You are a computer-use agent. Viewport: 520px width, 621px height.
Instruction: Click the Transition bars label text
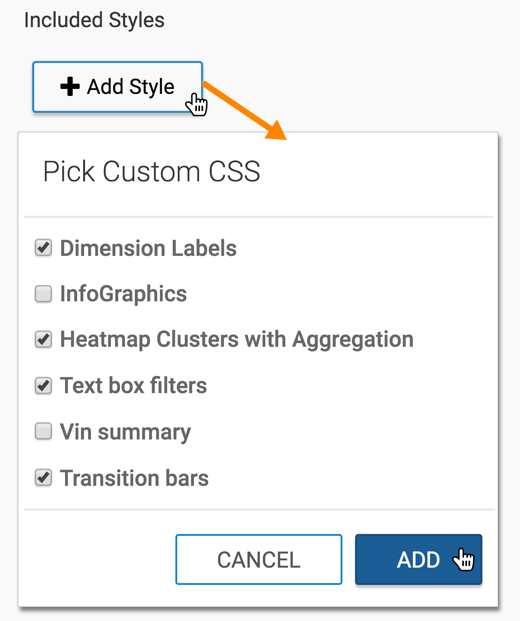click(x=134, y=478)
